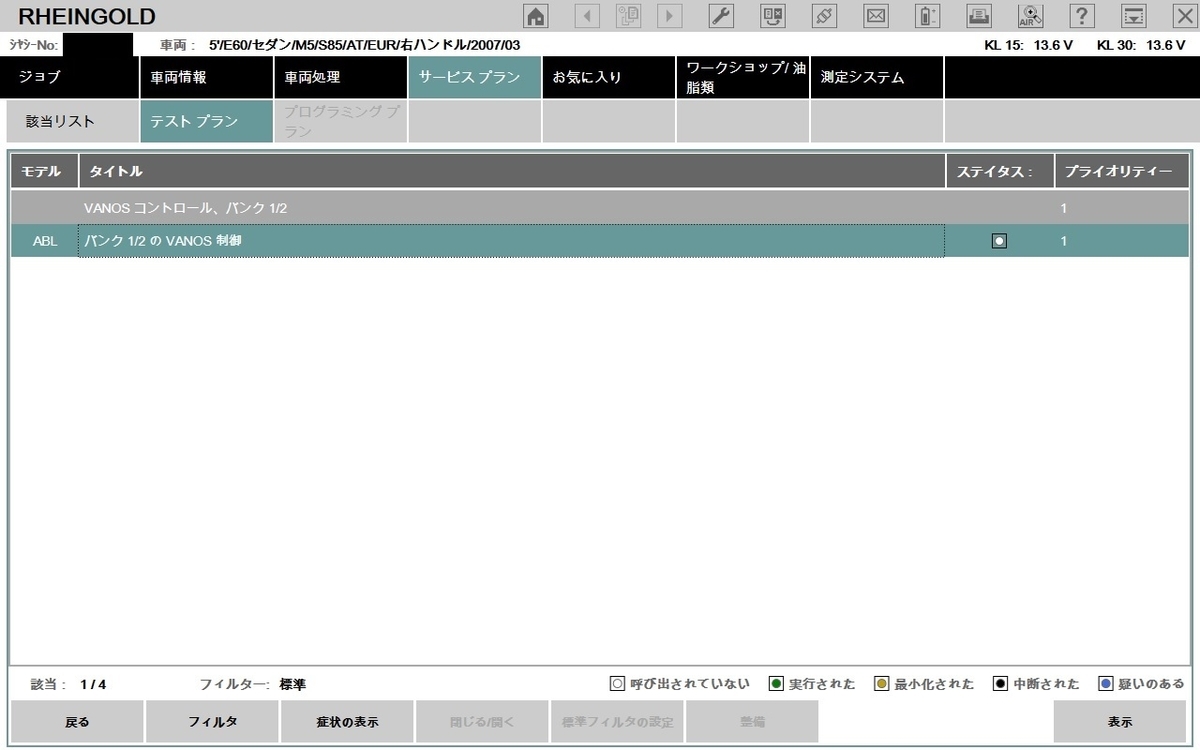The height and width of the screenshot is (750, 1200).
Task: Close the application with the X icon
Action: click(1184, 15)
